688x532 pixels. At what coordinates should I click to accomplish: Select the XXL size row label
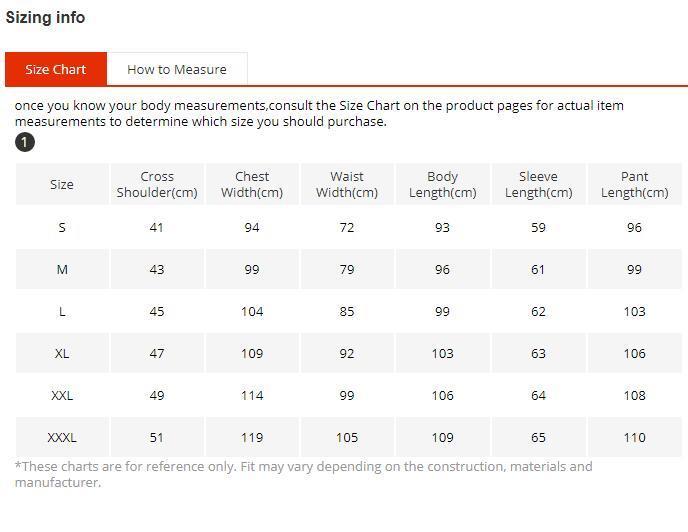(x=62, y=395)
